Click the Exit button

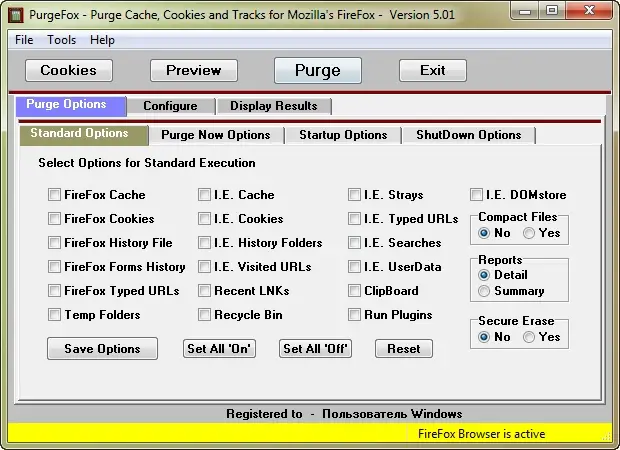click(433, 70)
